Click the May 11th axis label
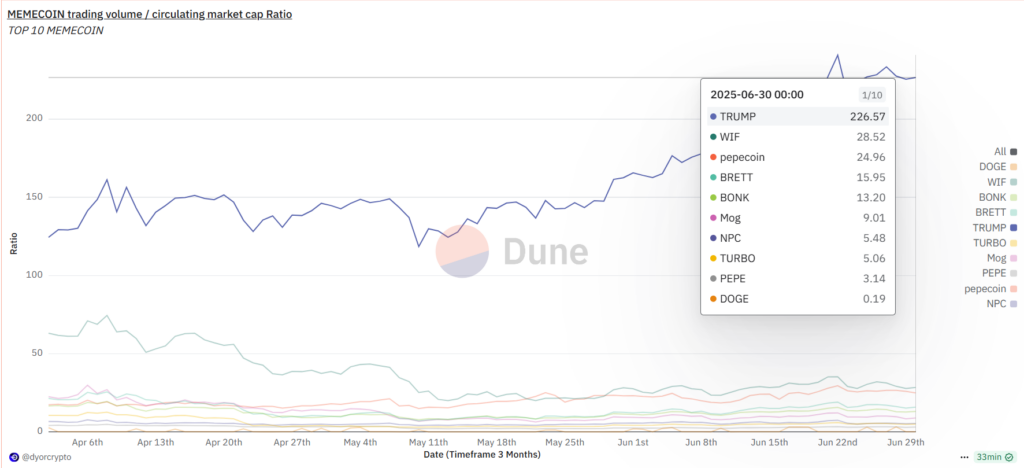 pos(429,442)
